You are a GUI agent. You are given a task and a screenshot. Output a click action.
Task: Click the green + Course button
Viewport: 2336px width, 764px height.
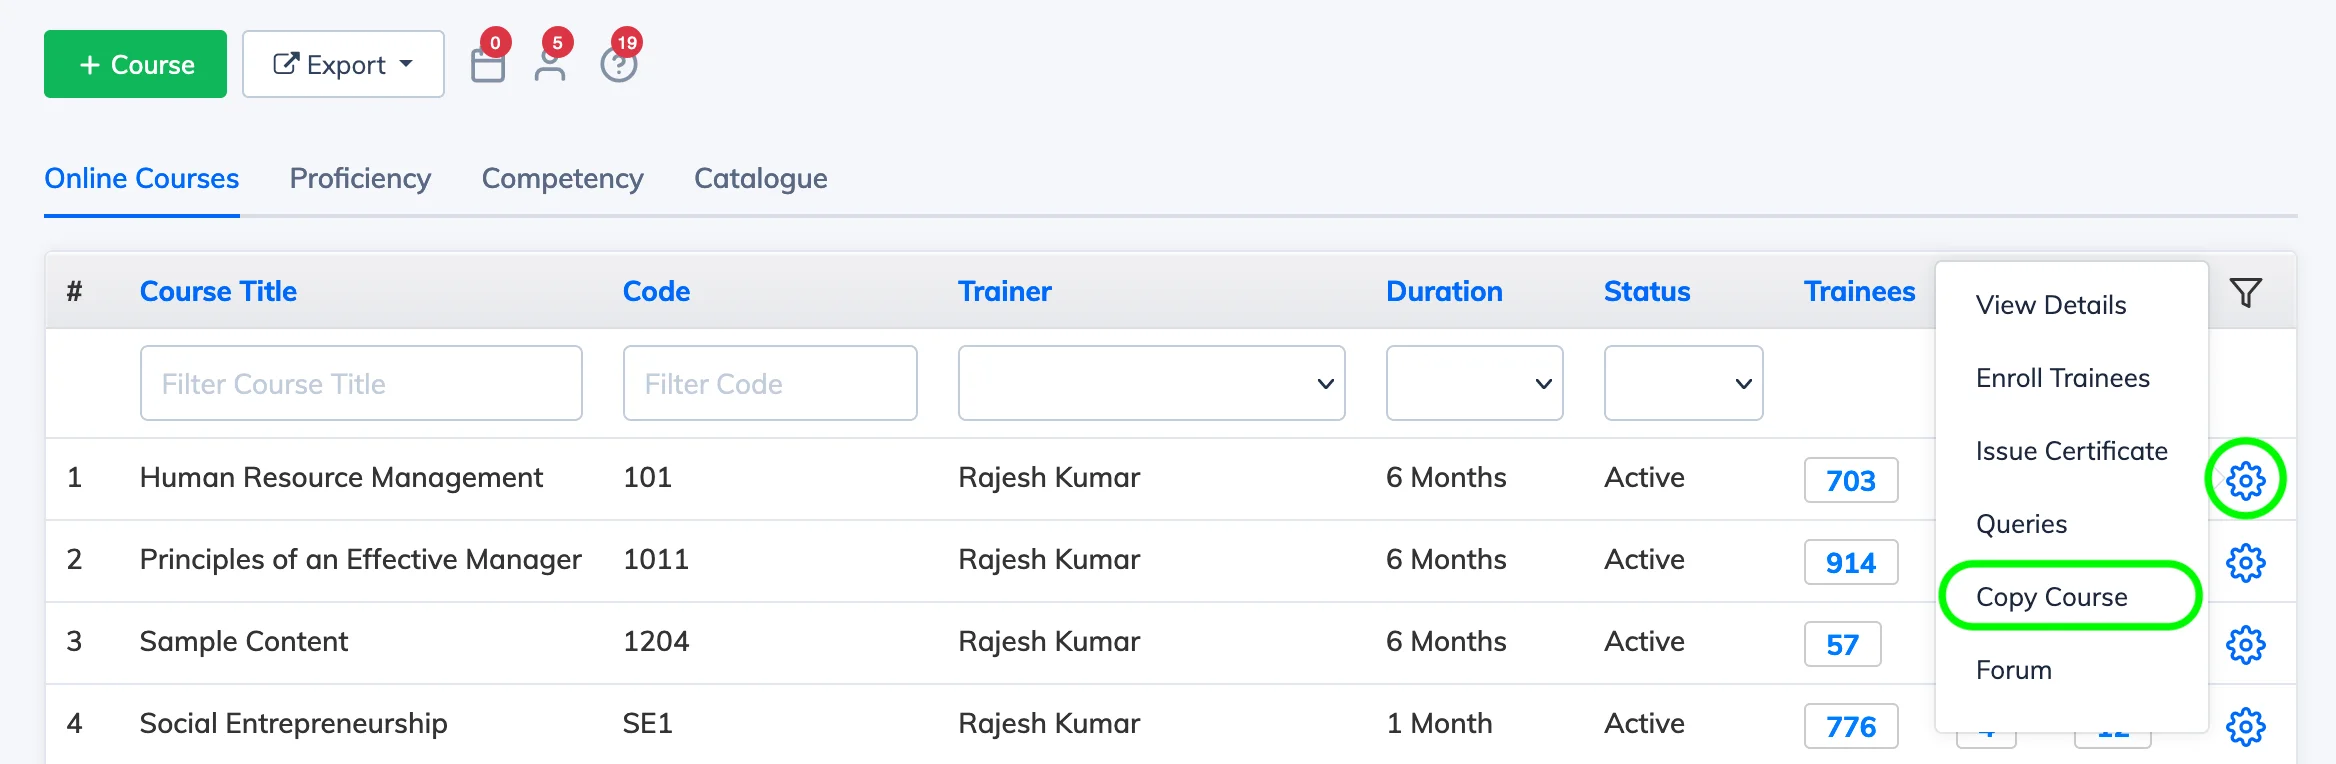click(135, 64)
